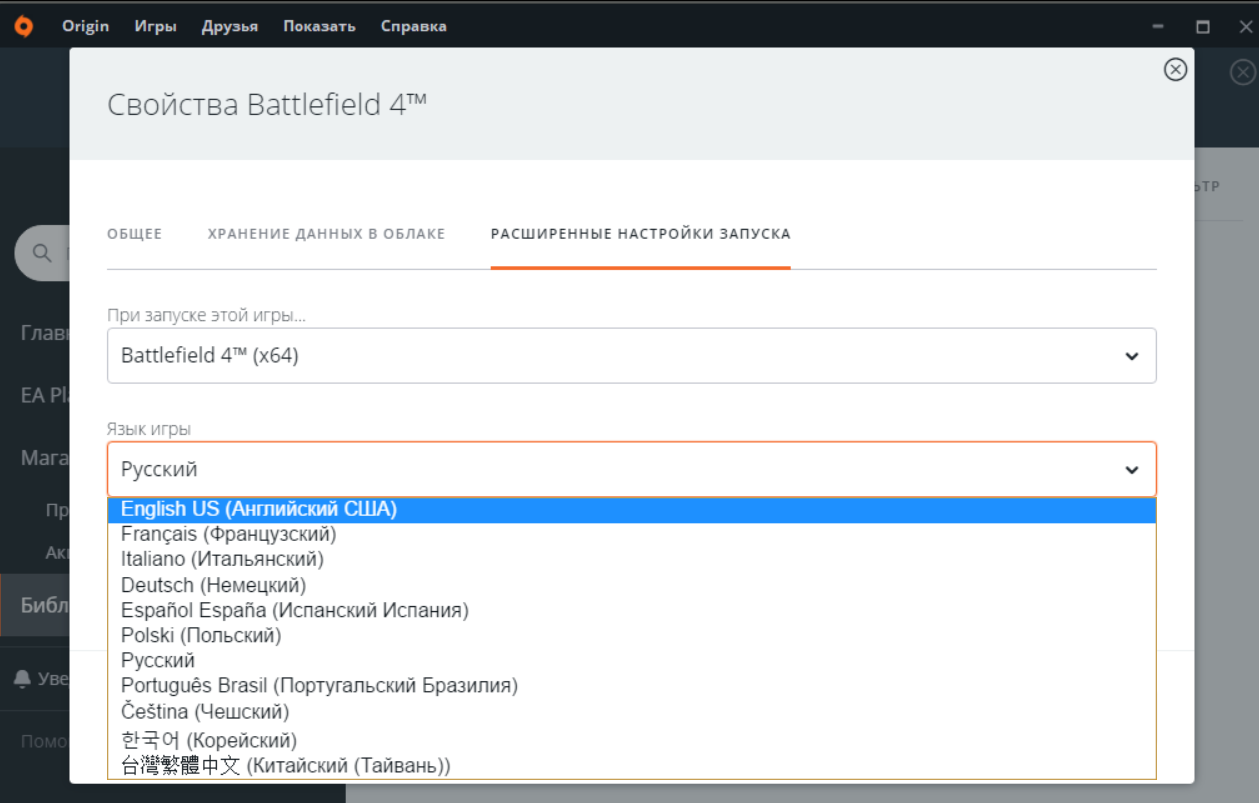This screenshot has height=803, width=1259.
Task: Pick Polski (Польский) from the list
Action: click(201, 635)
